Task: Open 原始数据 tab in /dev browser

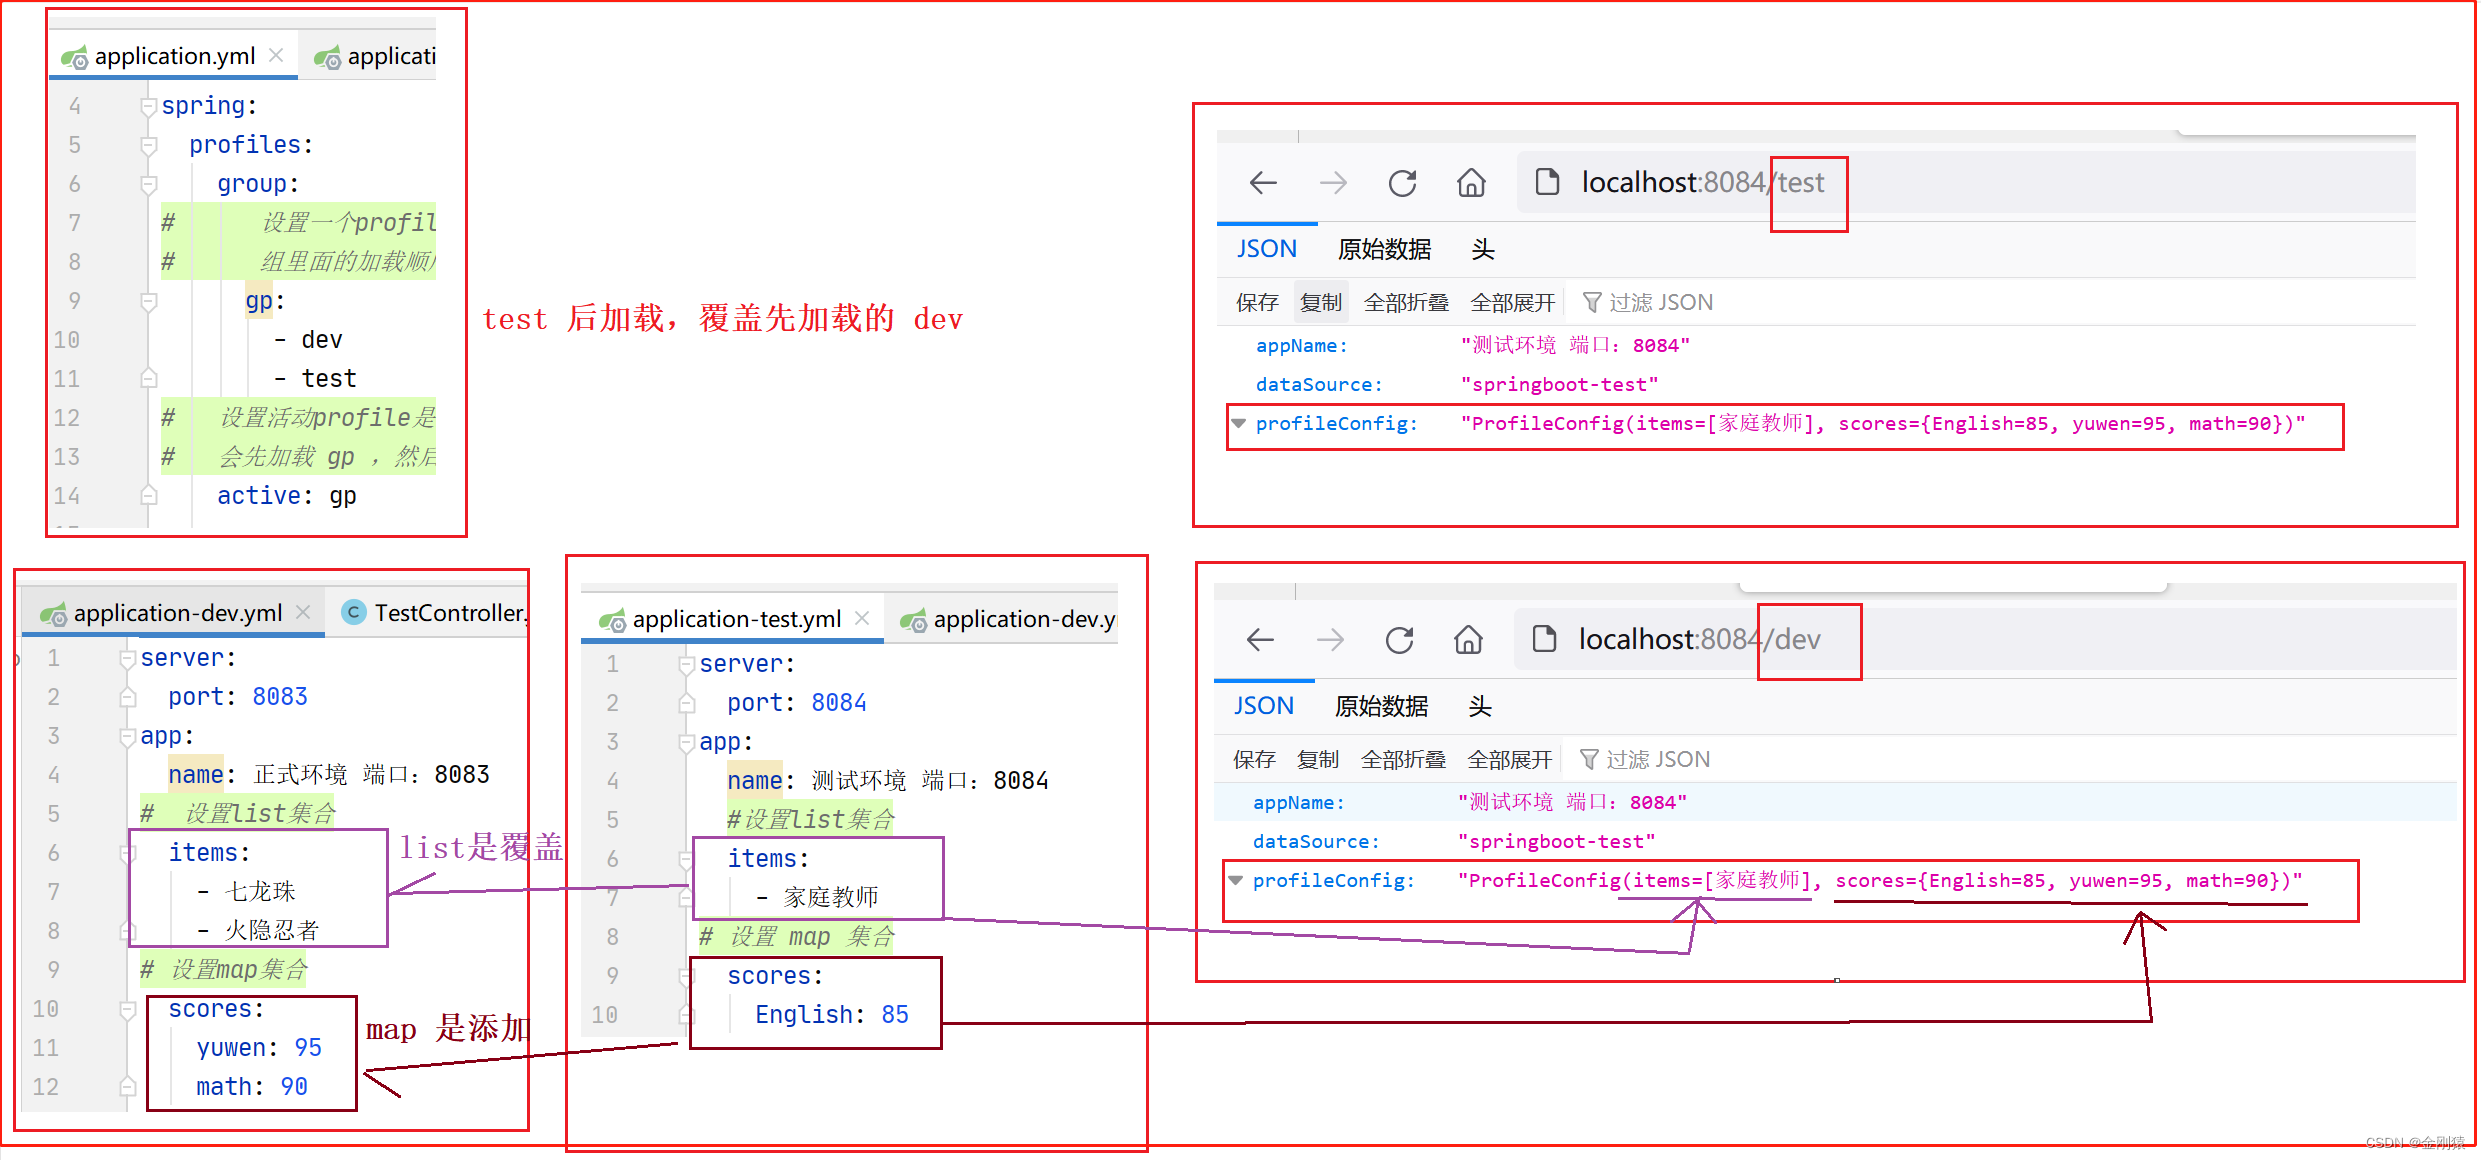Action: (x=1381, y=706)
